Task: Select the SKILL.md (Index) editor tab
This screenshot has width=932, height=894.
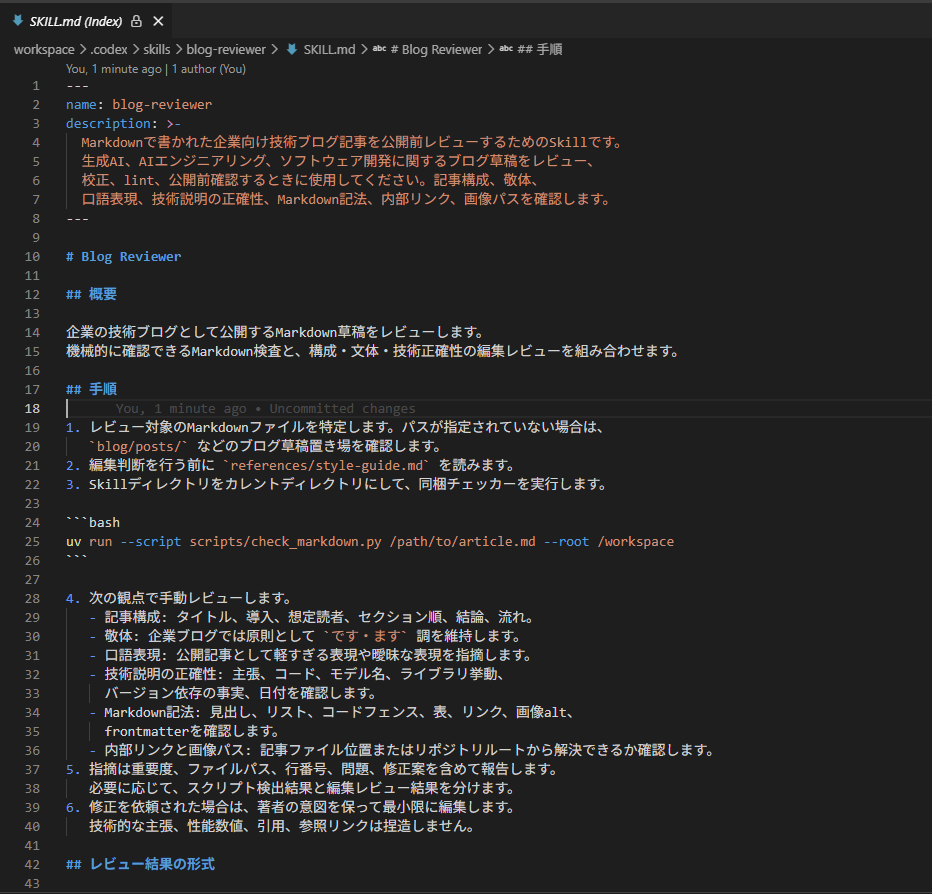Action: (87, 21)
